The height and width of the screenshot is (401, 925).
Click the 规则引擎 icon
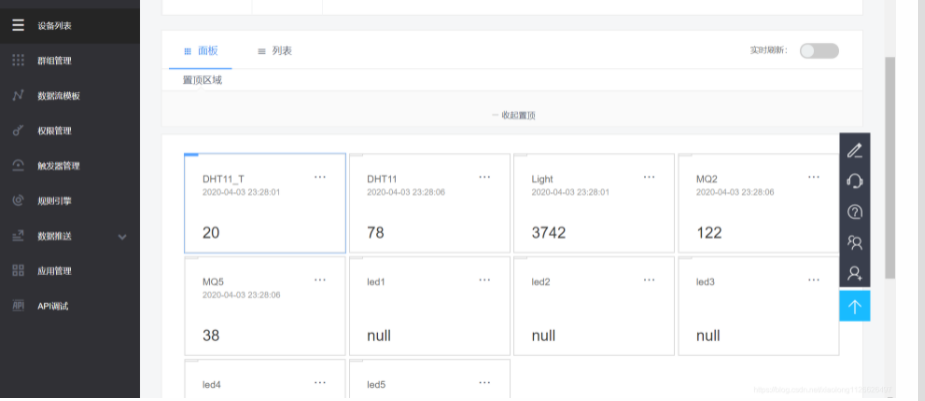tap(18, 200)
